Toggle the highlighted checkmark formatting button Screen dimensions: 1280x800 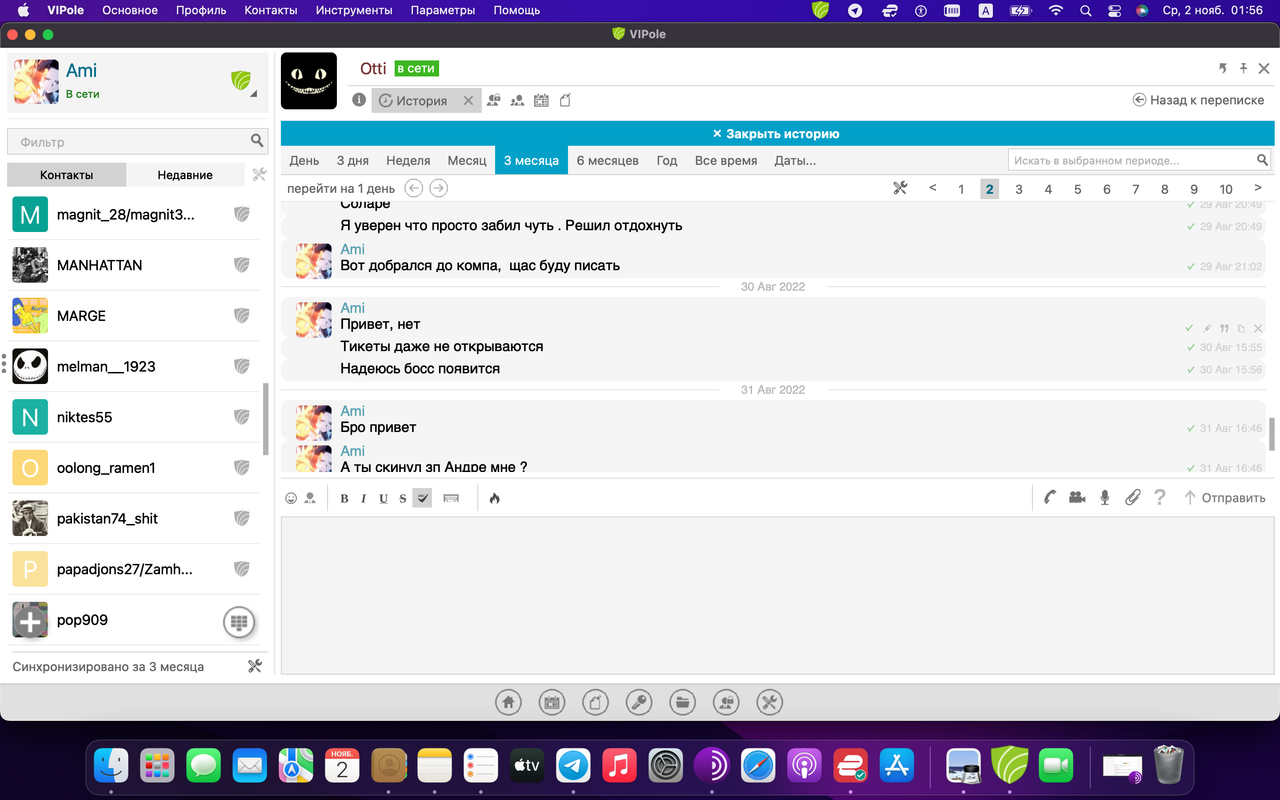pos(422,497)
